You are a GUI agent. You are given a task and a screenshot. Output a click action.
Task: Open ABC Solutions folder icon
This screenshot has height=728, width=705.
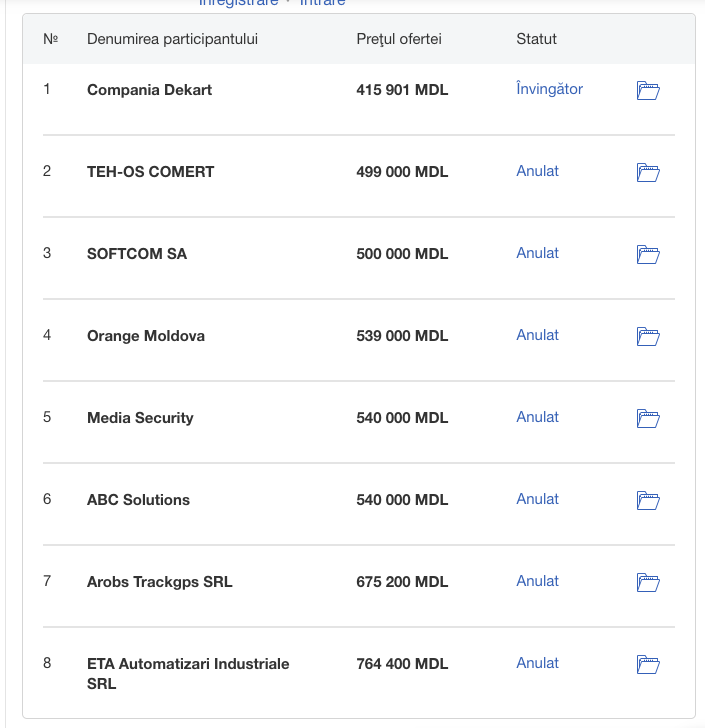648,500
